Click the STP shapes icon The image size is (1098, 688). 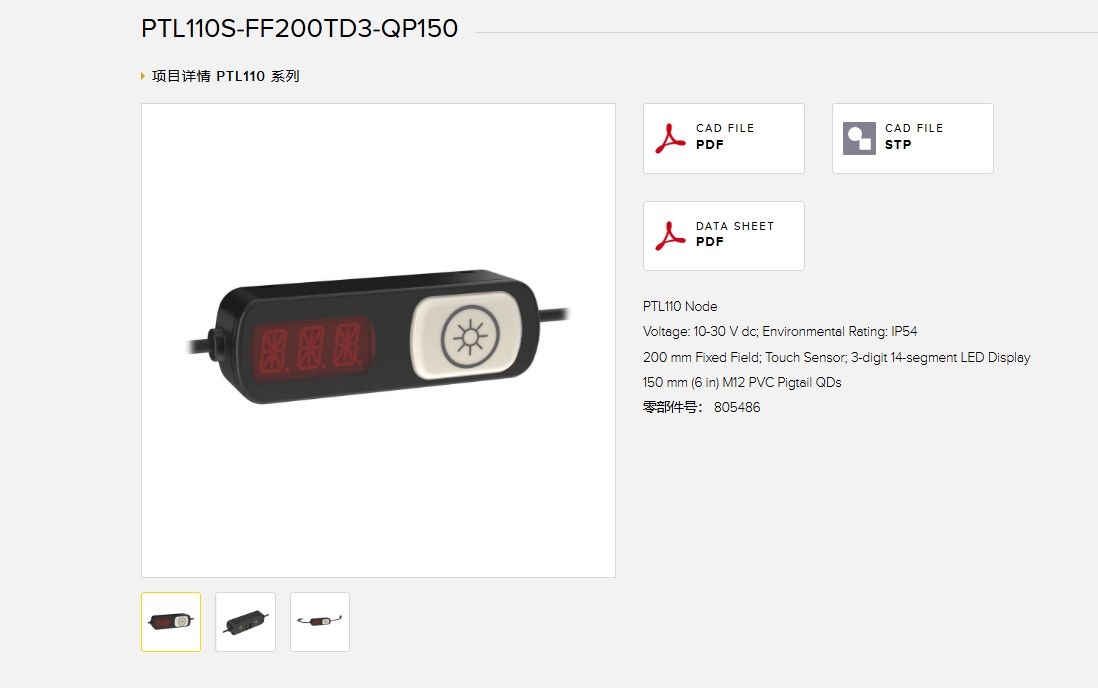click(859, 138)
